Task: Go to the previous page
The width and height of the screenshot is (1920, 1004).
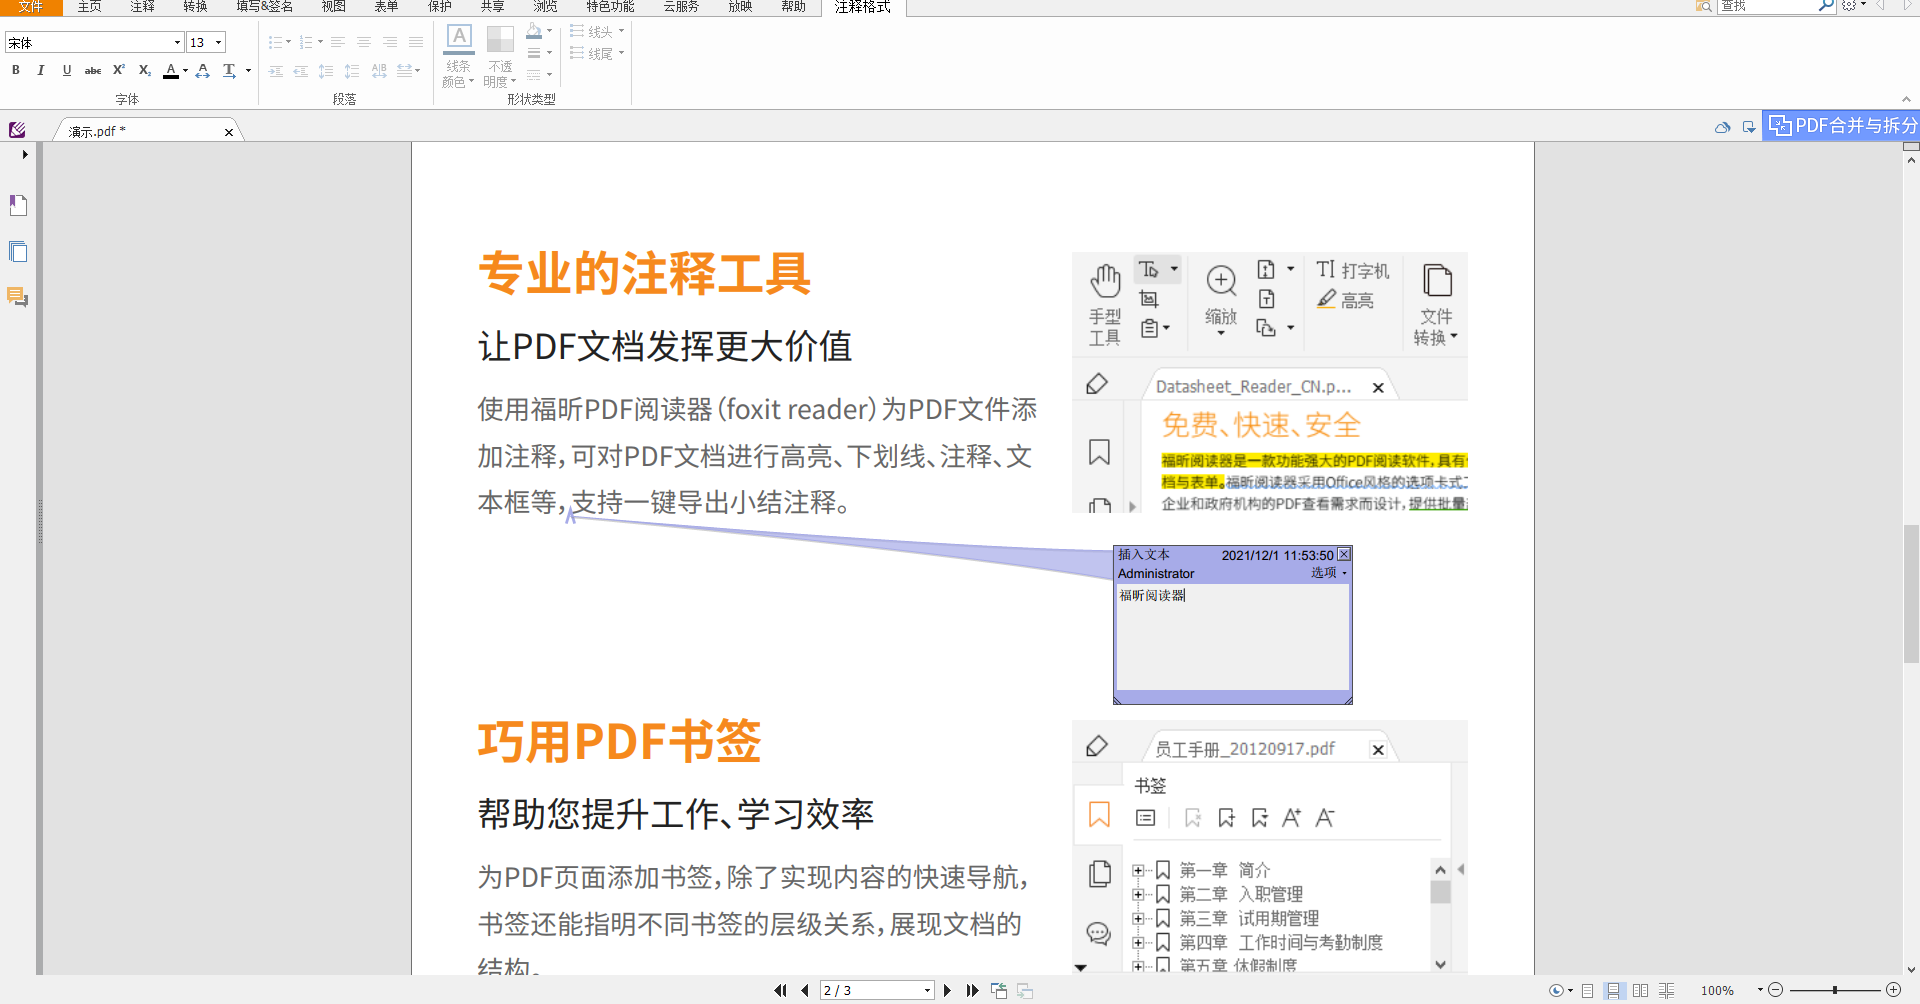Action: coord(805,990)
